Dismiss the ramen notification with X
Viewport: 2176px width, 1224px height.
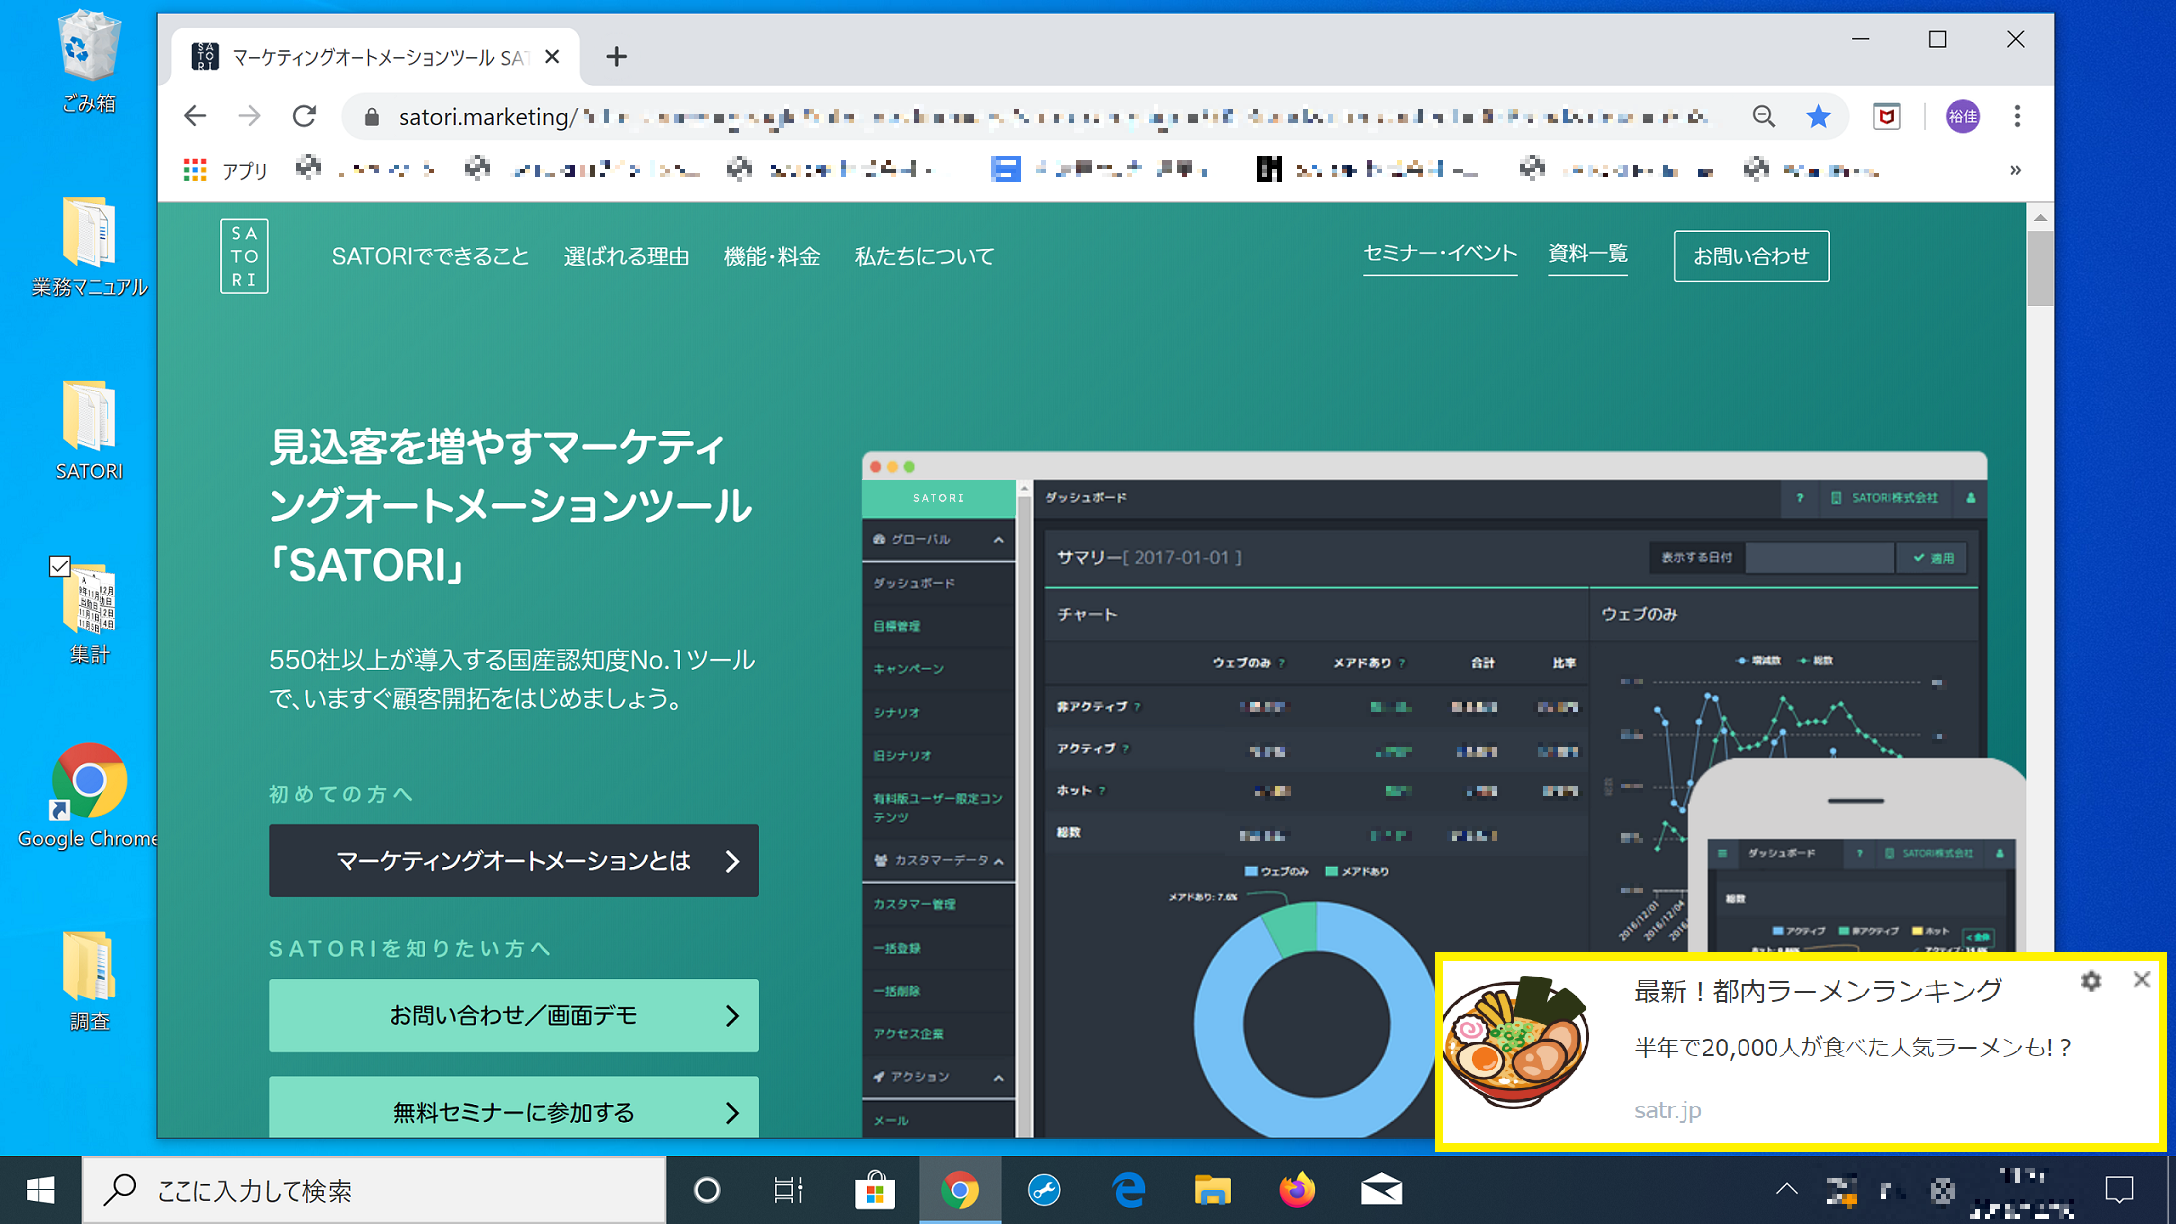coord(2141,980)
